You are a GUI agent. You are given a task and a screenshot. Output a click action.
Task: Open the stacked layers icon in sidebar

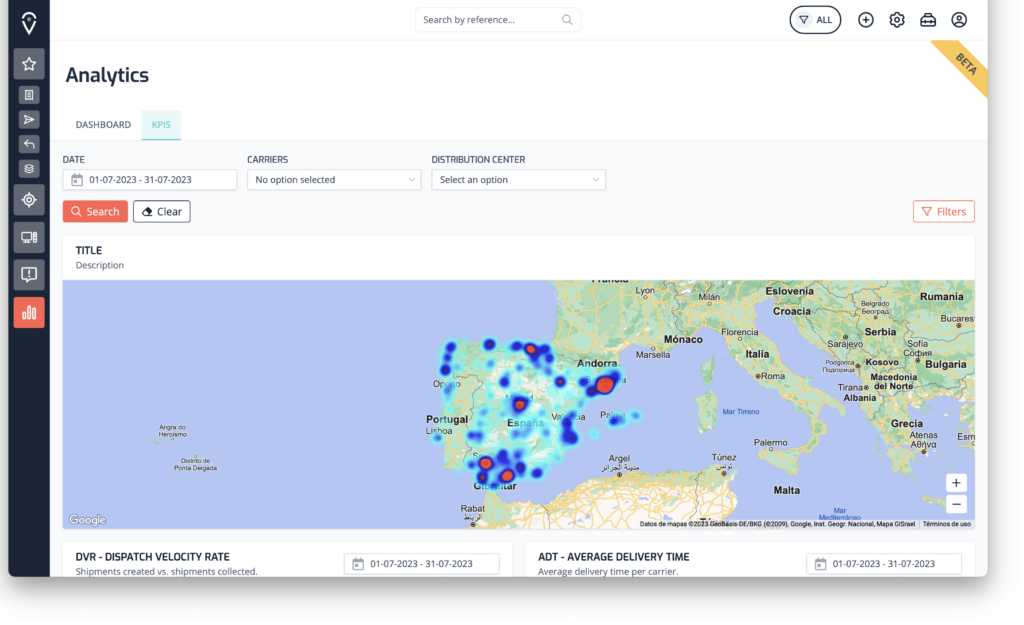pos(29,168)
